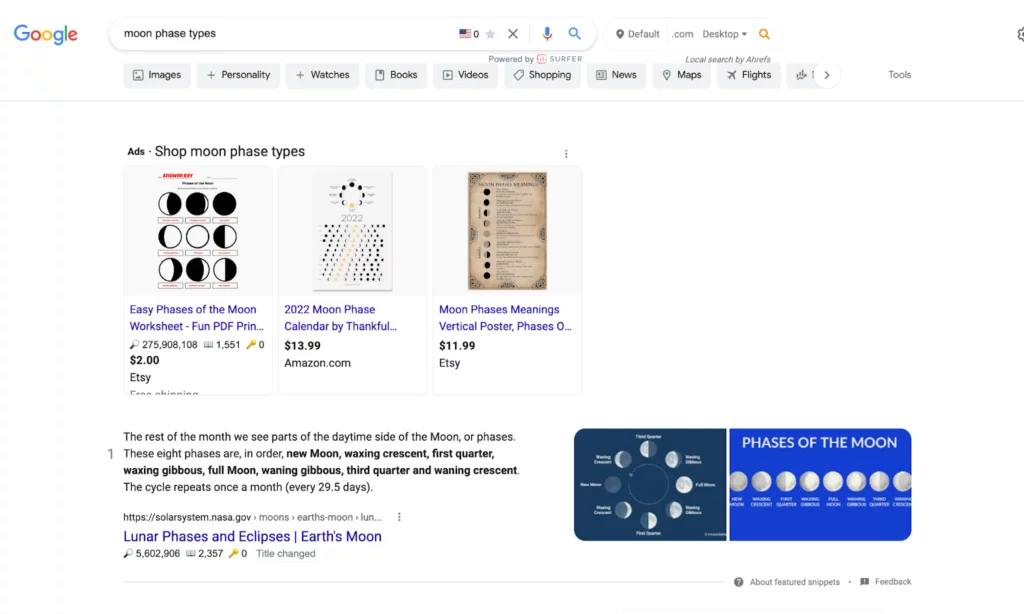Click the Local search by Ahrefs label
The image size is (1024, 614).
pos(728,59)
